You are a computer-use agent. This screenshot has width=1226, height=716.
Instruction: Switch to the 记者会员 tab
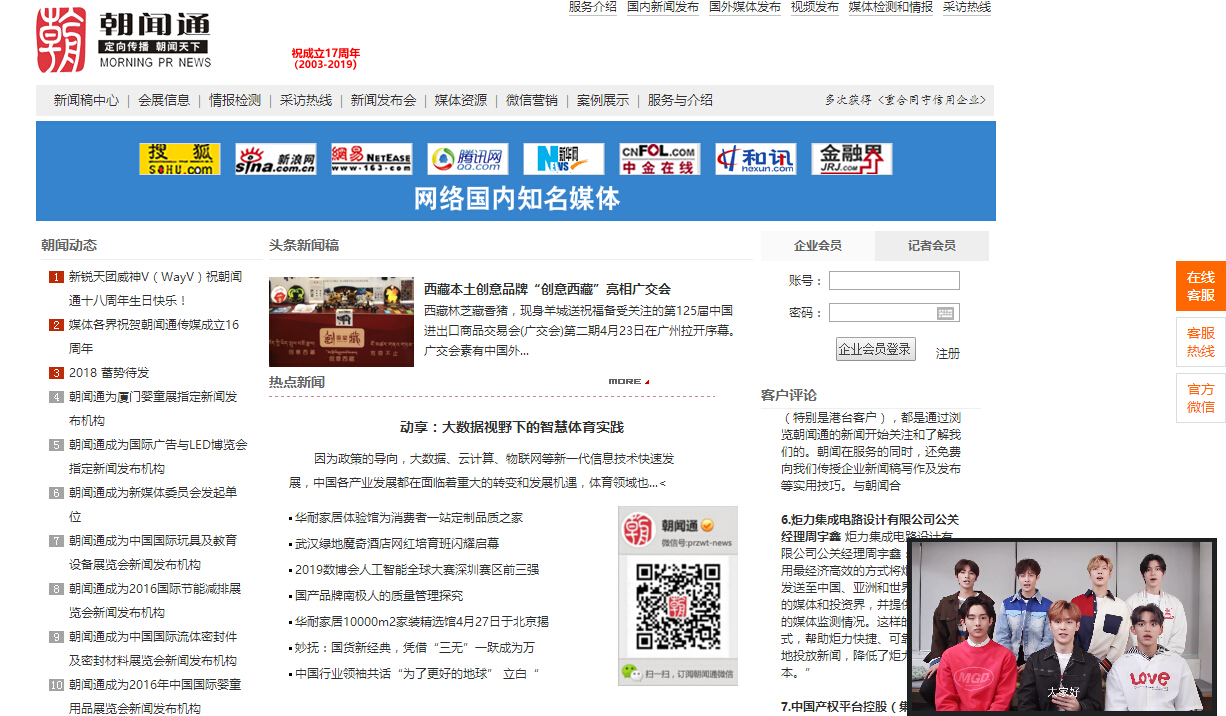(931, 246)
